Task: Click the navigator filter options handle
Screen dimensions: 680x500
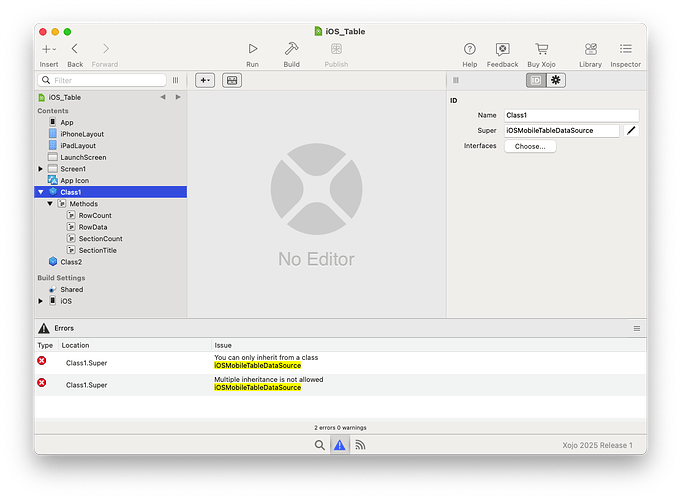Action: point(176,80)
